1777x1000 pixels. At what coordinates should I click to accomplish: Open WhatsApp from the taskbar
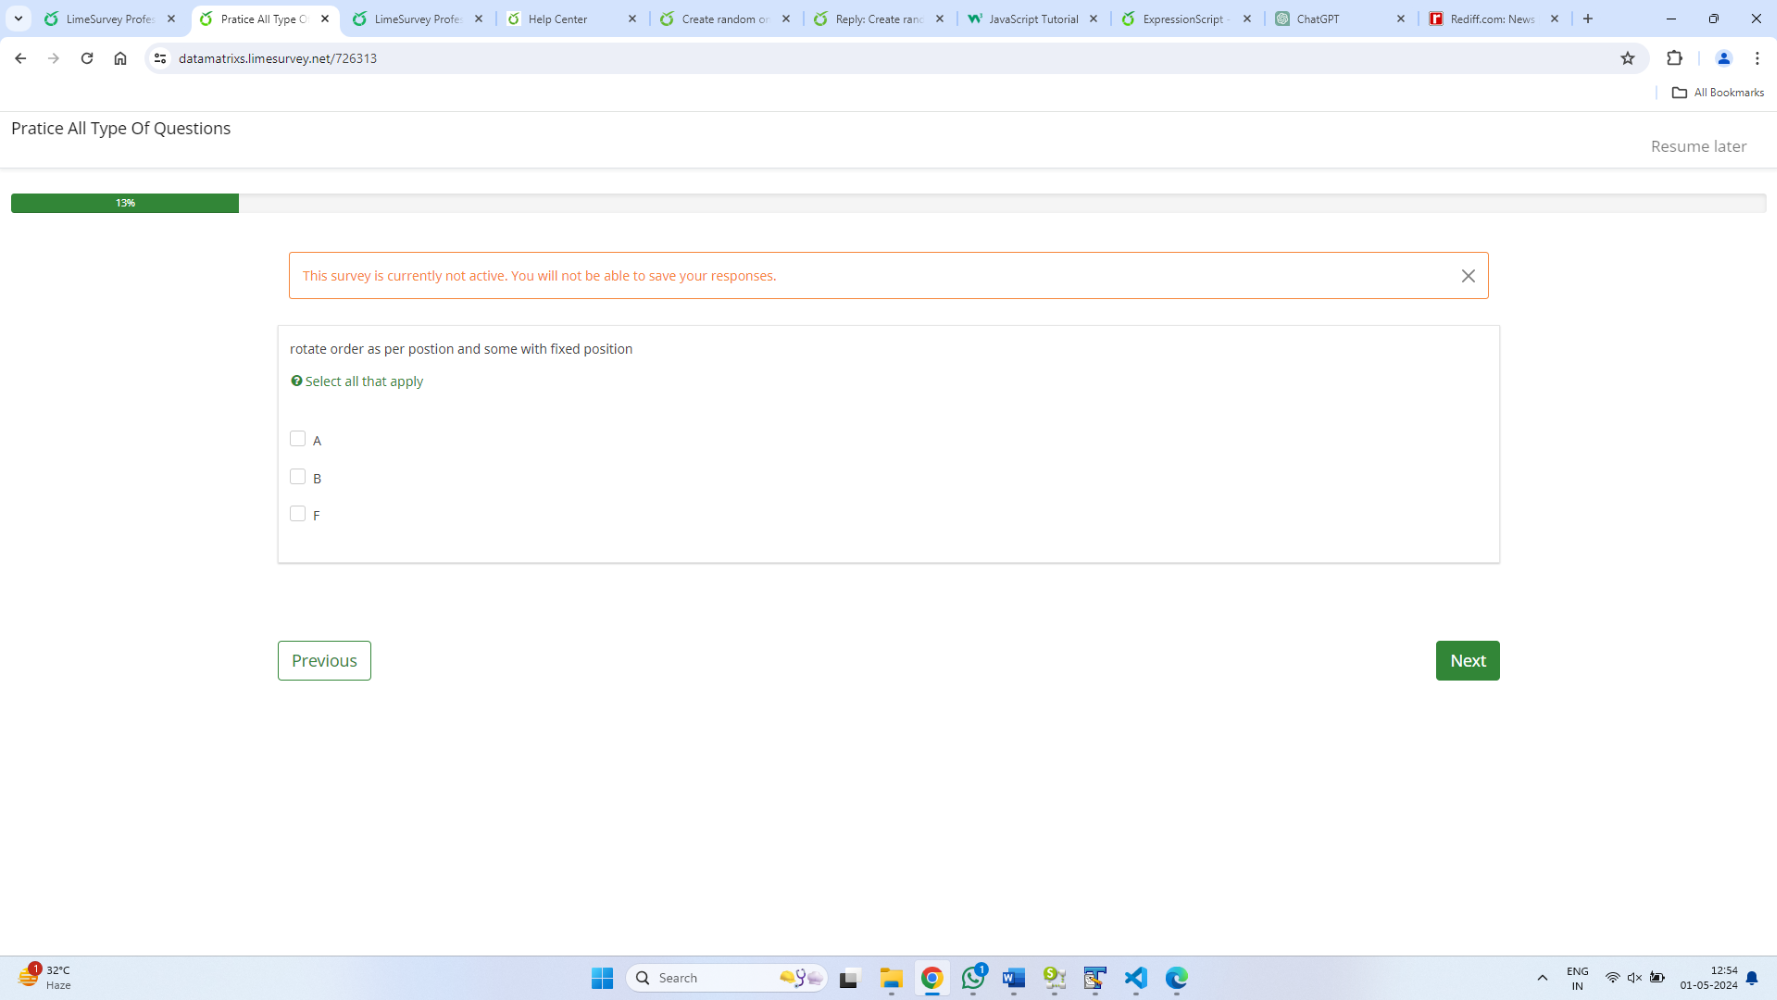973,978
